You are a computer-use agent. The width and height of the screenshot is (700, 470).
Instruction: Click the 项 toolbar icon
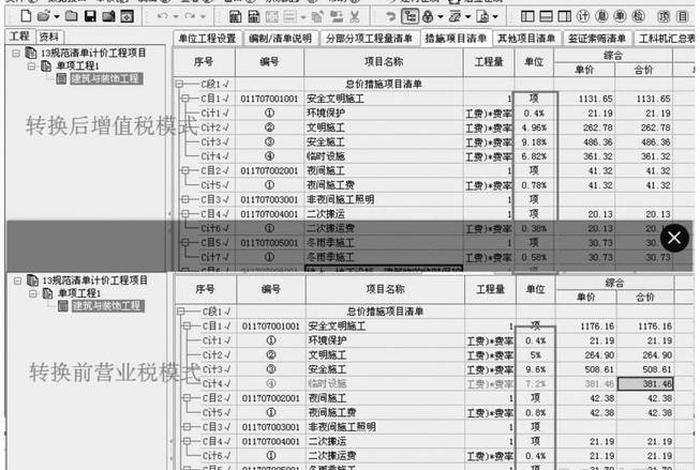coord(664,17)
